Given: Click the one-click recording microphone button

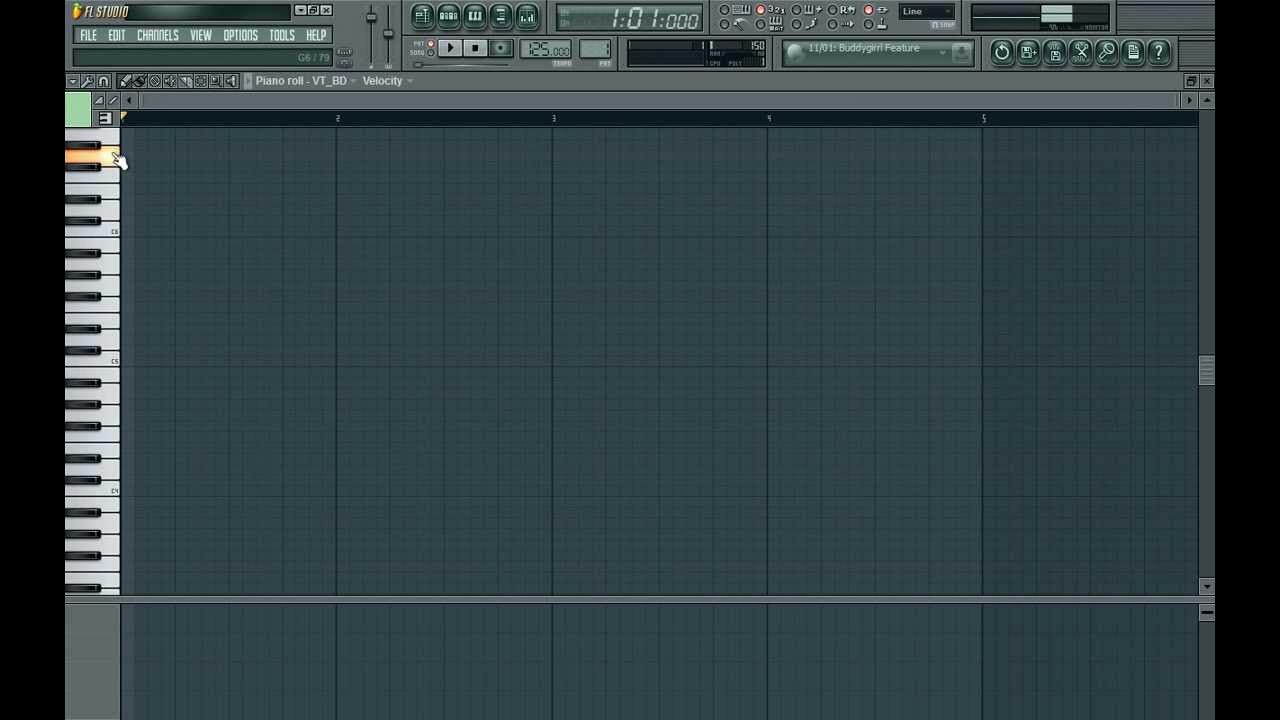Looking at the screenshot, I should [x=1106, y=52].
